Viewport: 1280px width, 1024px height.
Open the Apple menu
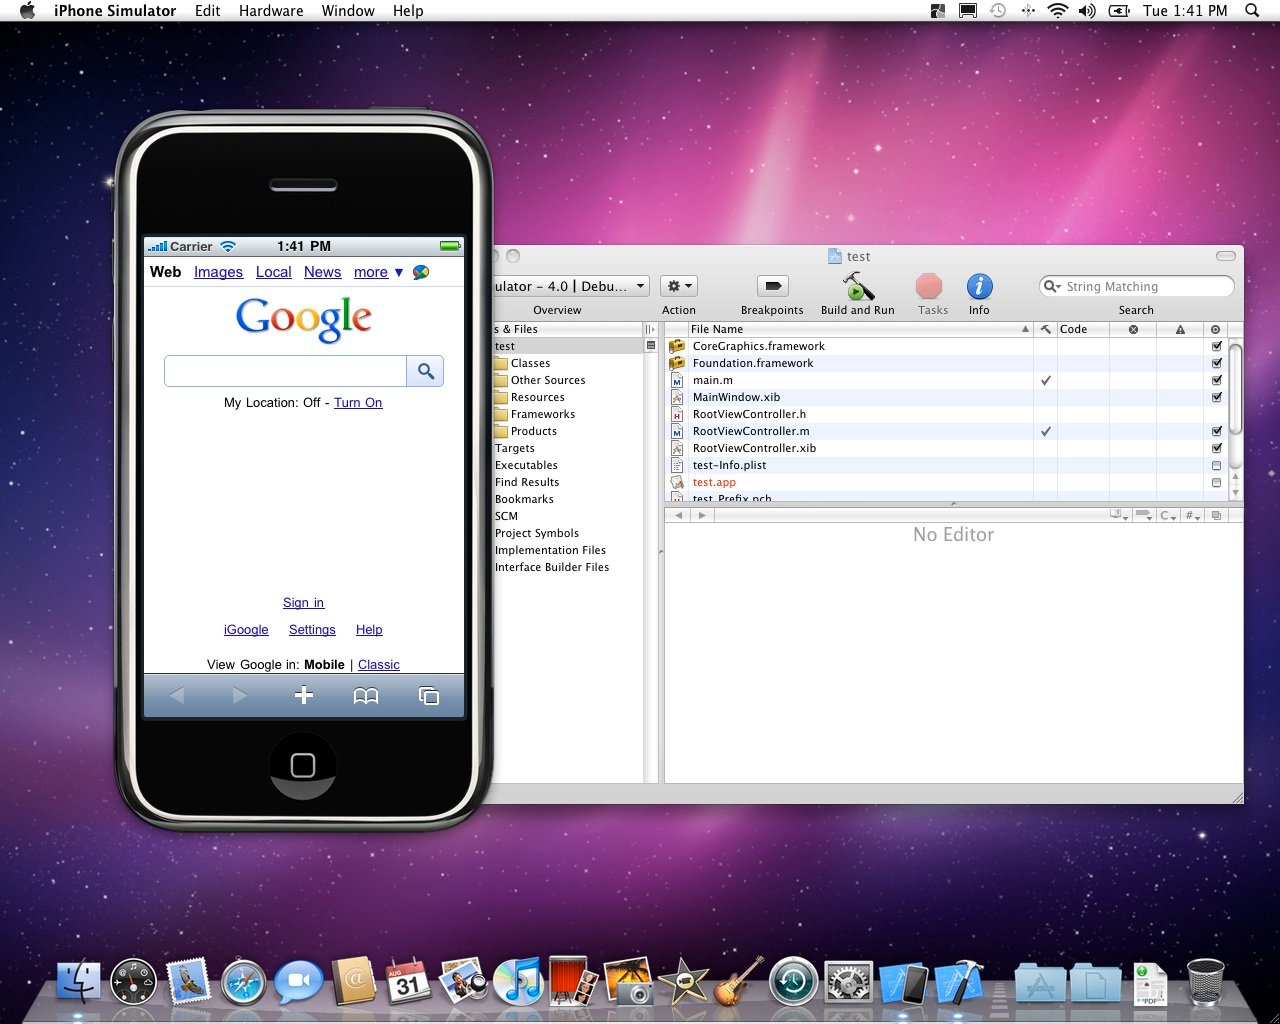click(27, 11)
